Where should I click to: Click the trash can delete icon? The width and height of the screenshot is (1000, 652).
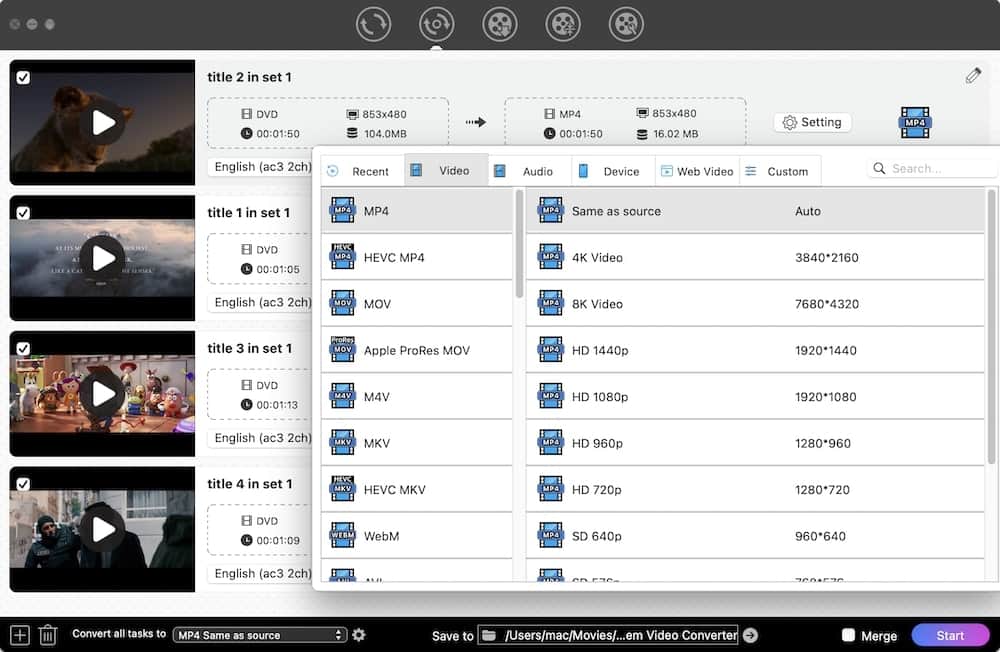pos(47,635)
